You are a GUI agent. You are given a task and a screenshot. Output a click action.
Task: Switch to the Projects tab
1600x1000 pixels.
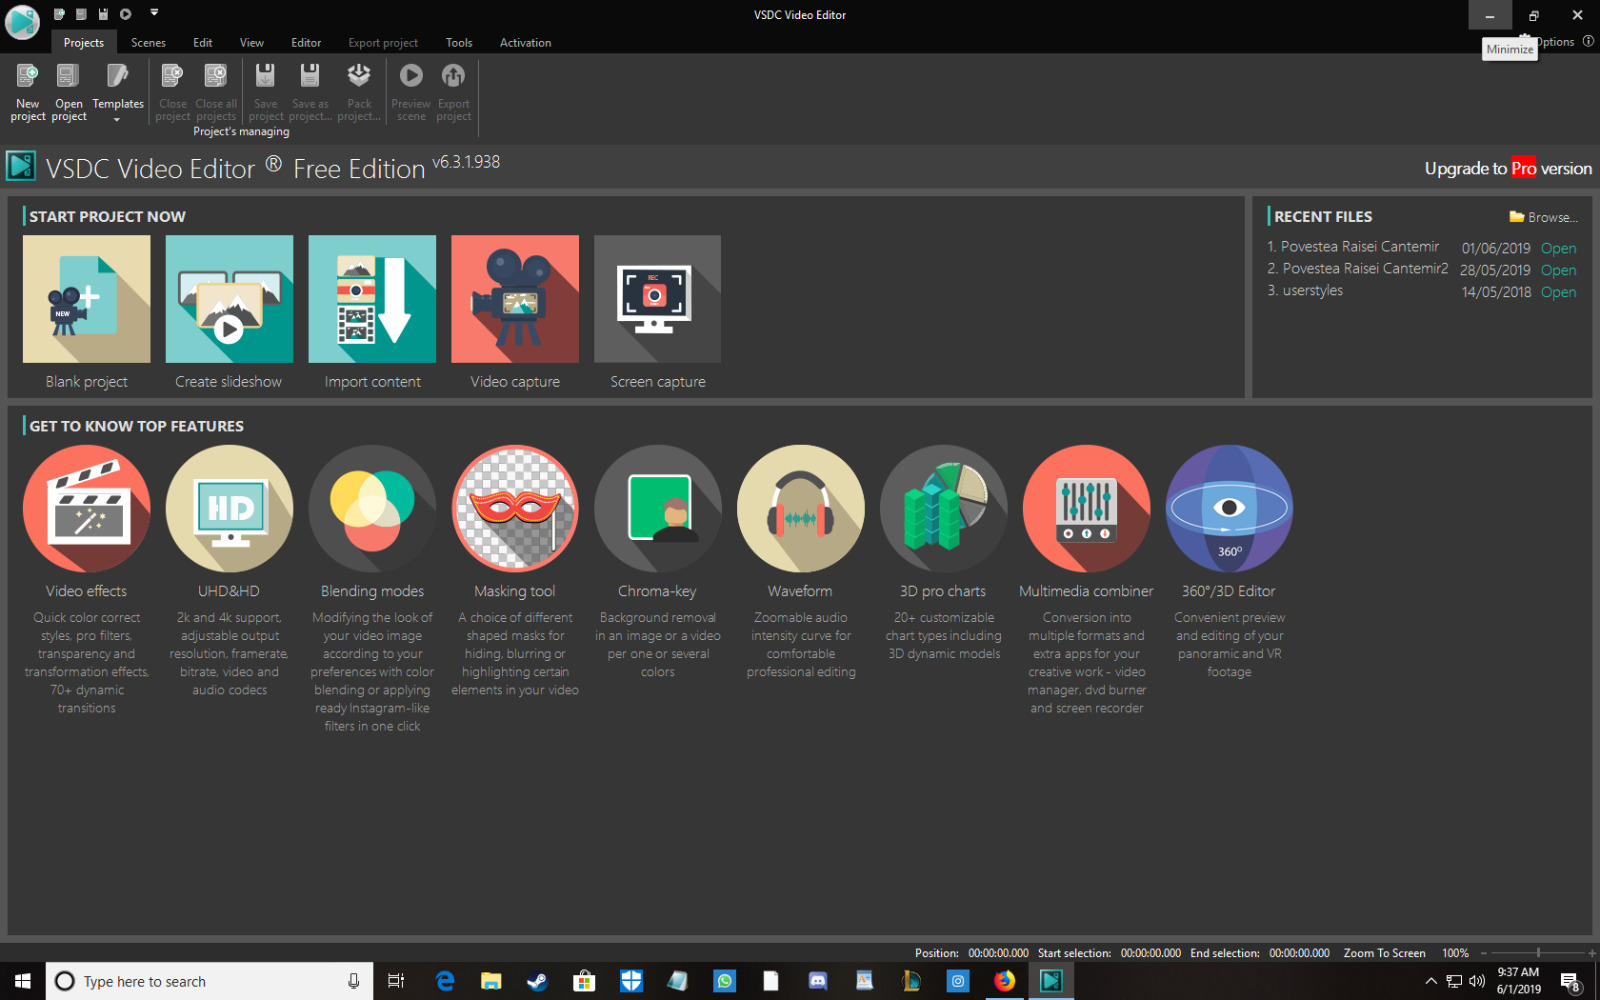click(x=84, y=42)
